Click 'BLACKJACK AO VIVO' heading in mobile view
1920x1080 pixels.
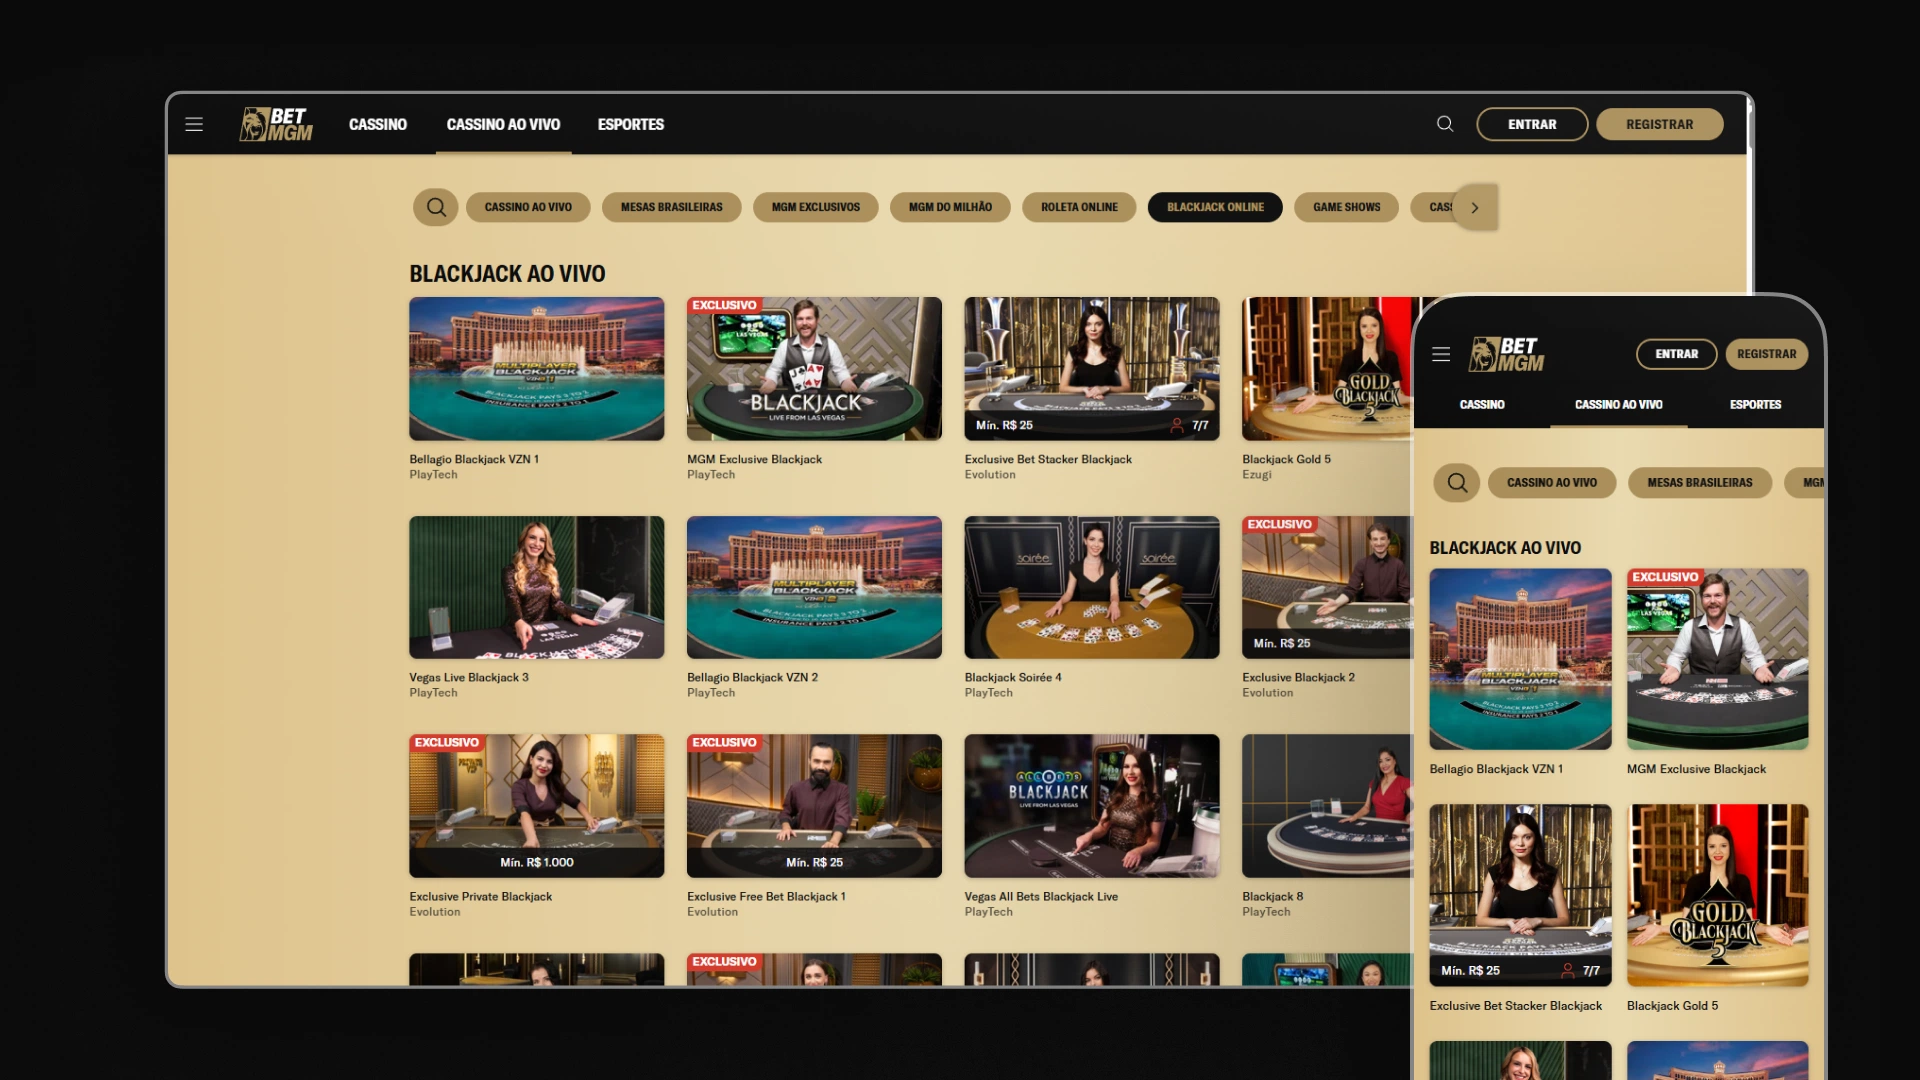[1505, 548]
